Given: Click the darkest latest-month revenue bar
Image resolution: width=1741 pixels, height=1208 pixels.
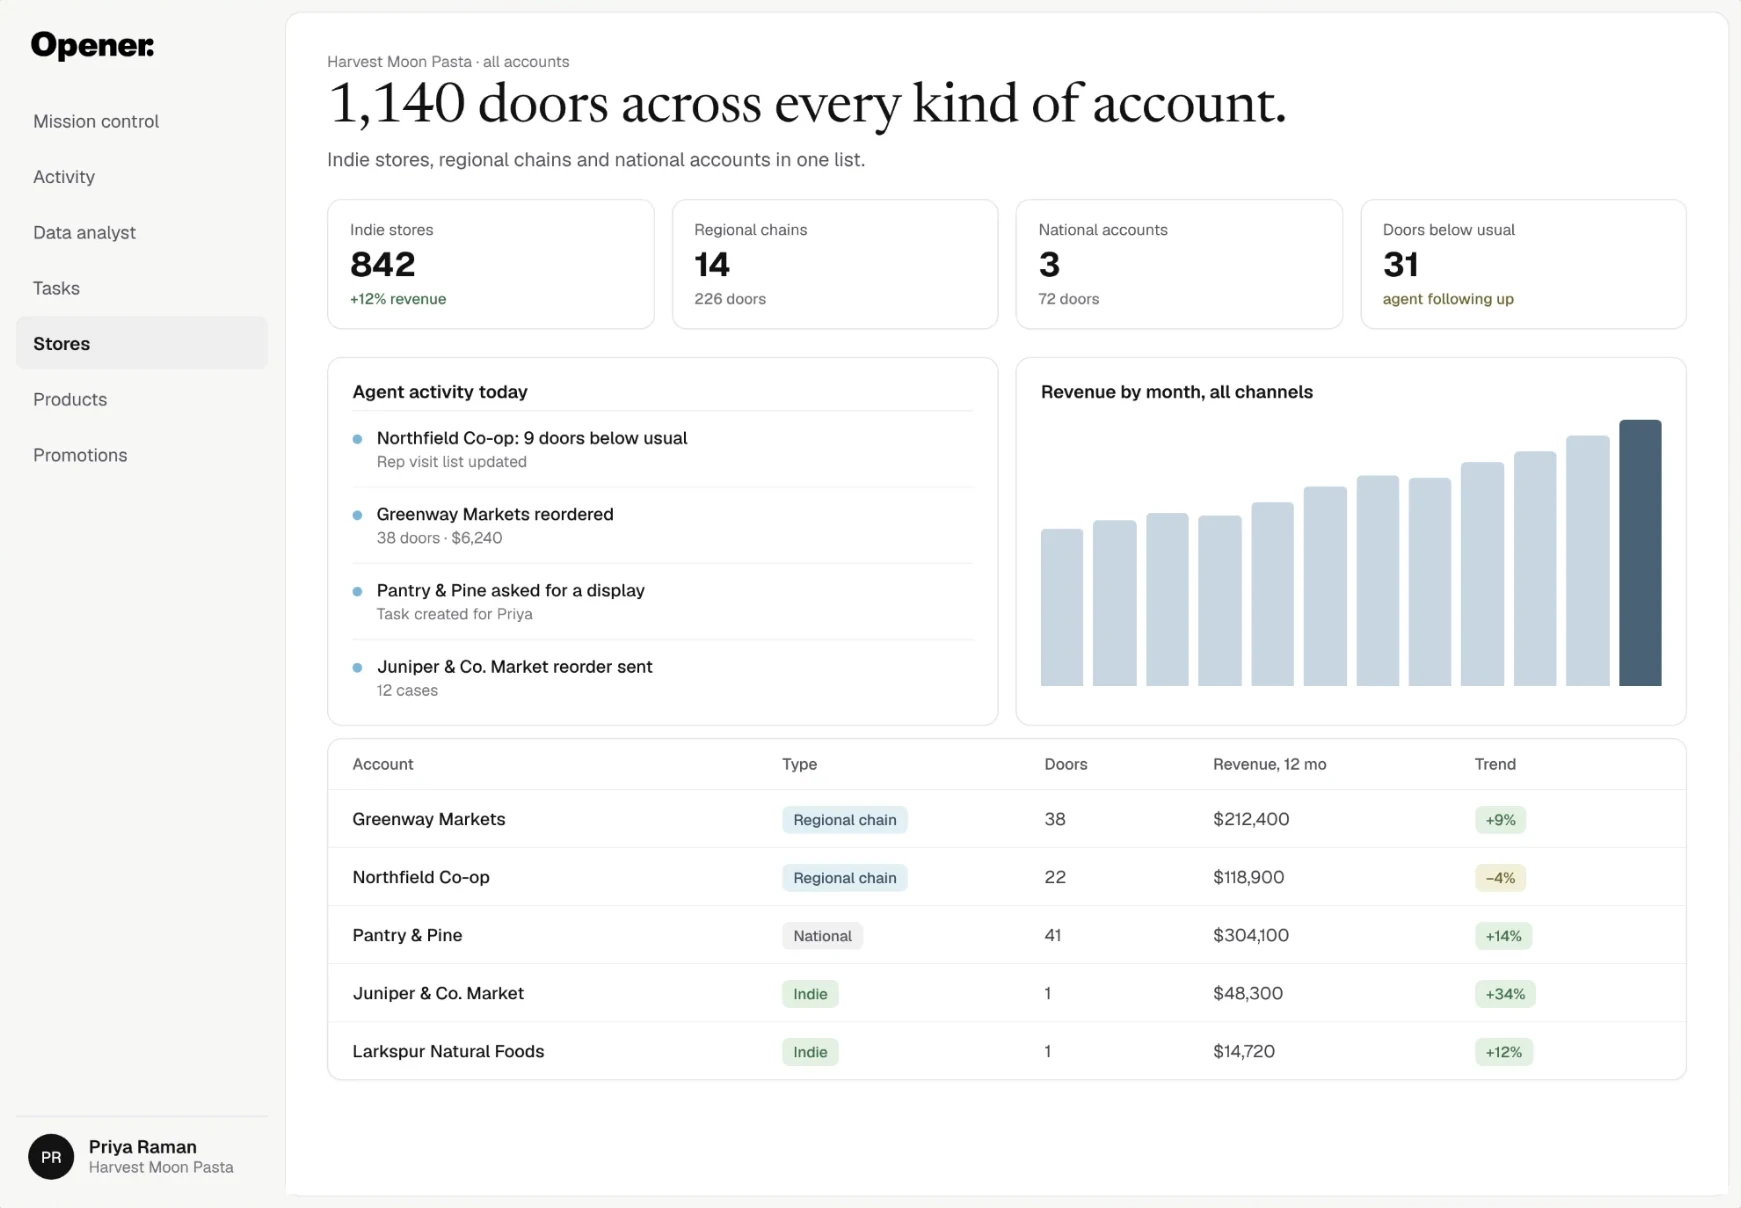Looking at the screenshot, I should click(1640, 553).
